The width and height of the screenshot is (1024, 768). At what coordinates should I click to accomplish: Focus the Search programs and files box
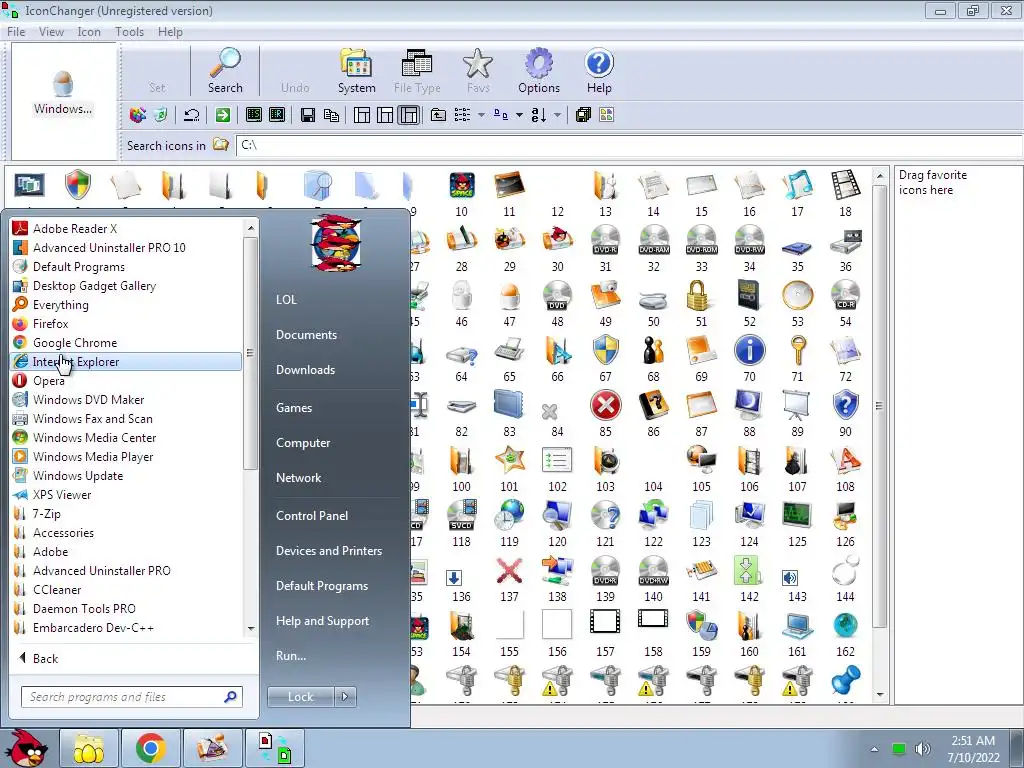(x=132, y=697)
